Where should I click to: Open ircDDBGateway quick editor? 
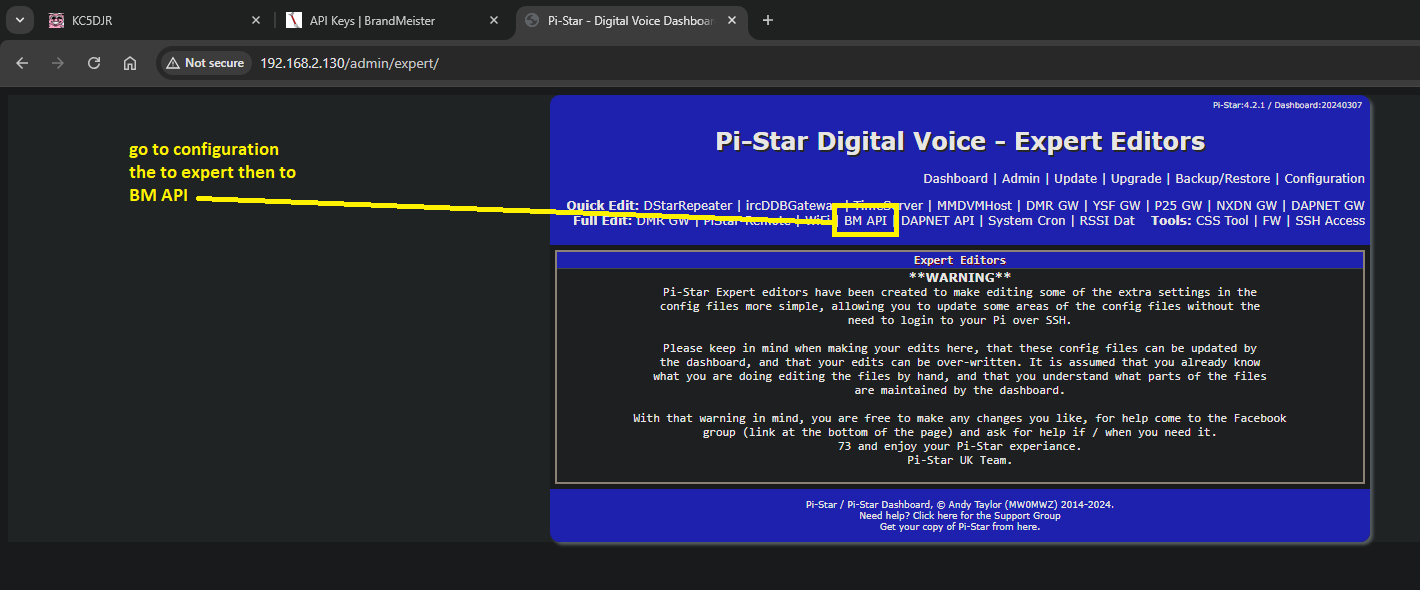[x=791, y=206]
